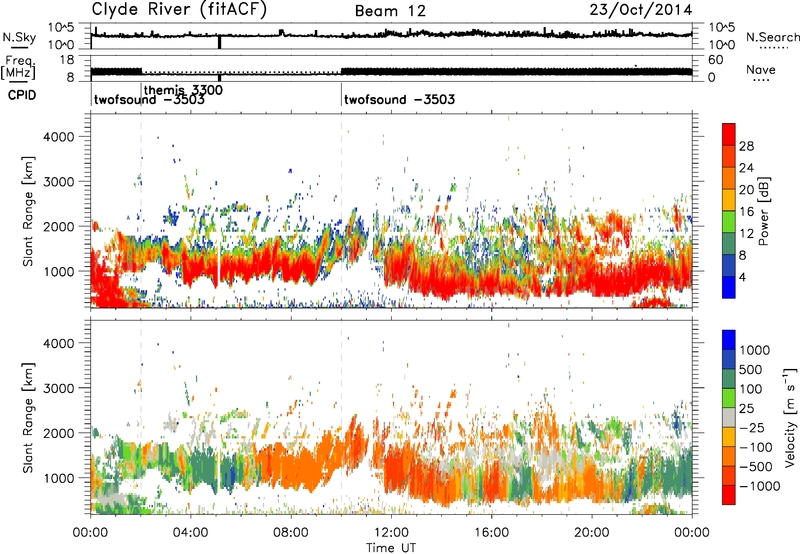Click the '60' Nave axis tick

coord(716,60)
